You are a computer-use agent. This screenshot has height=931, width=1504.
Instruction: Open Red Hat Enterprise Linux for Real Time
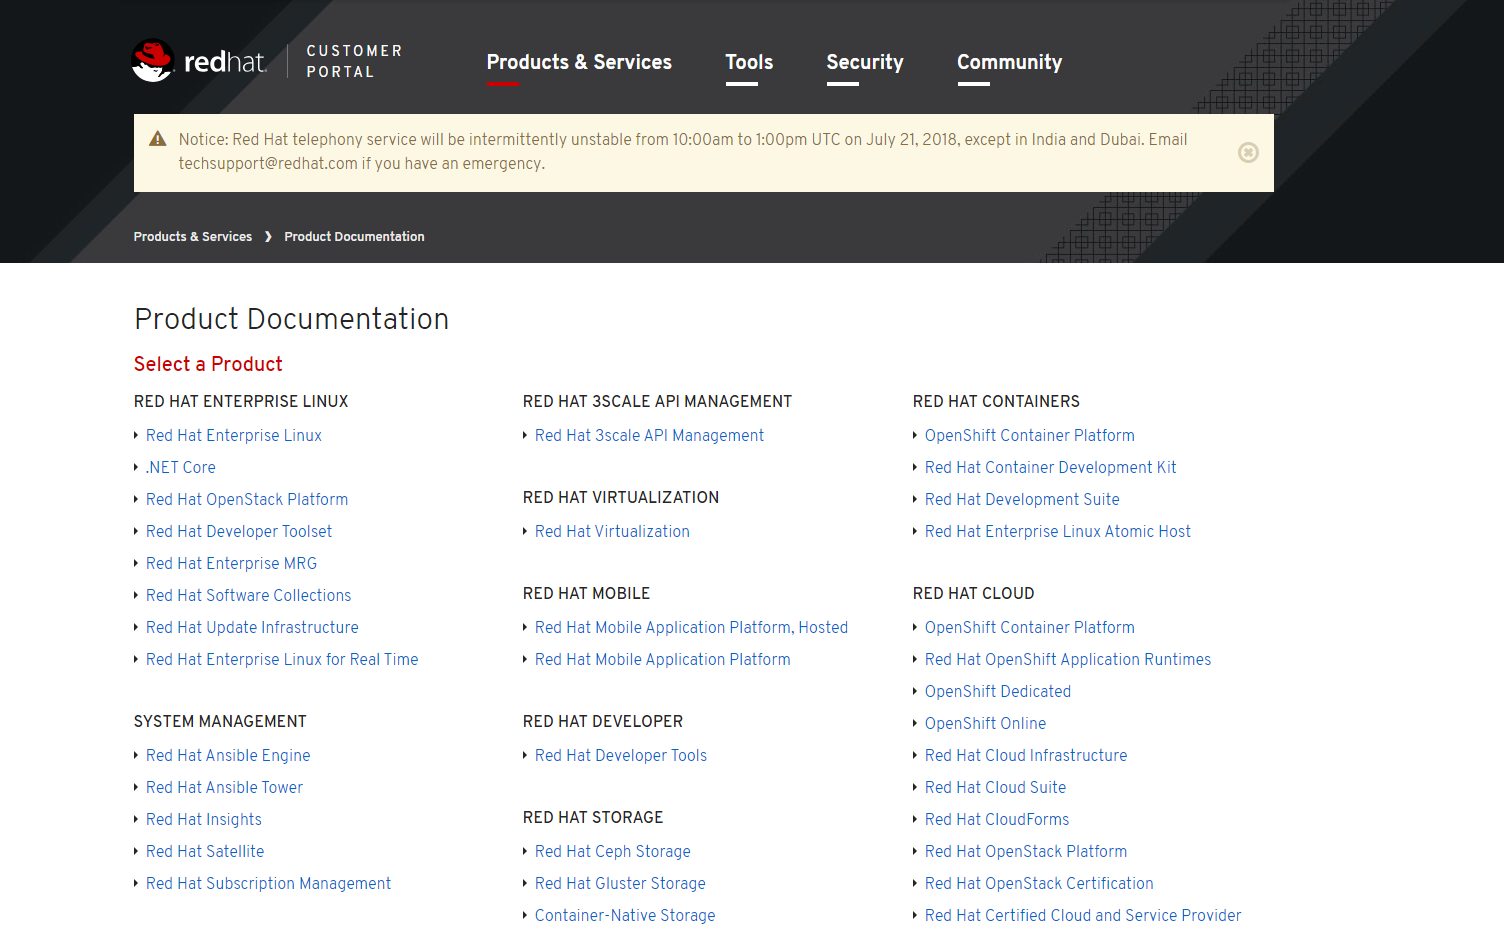282,660
